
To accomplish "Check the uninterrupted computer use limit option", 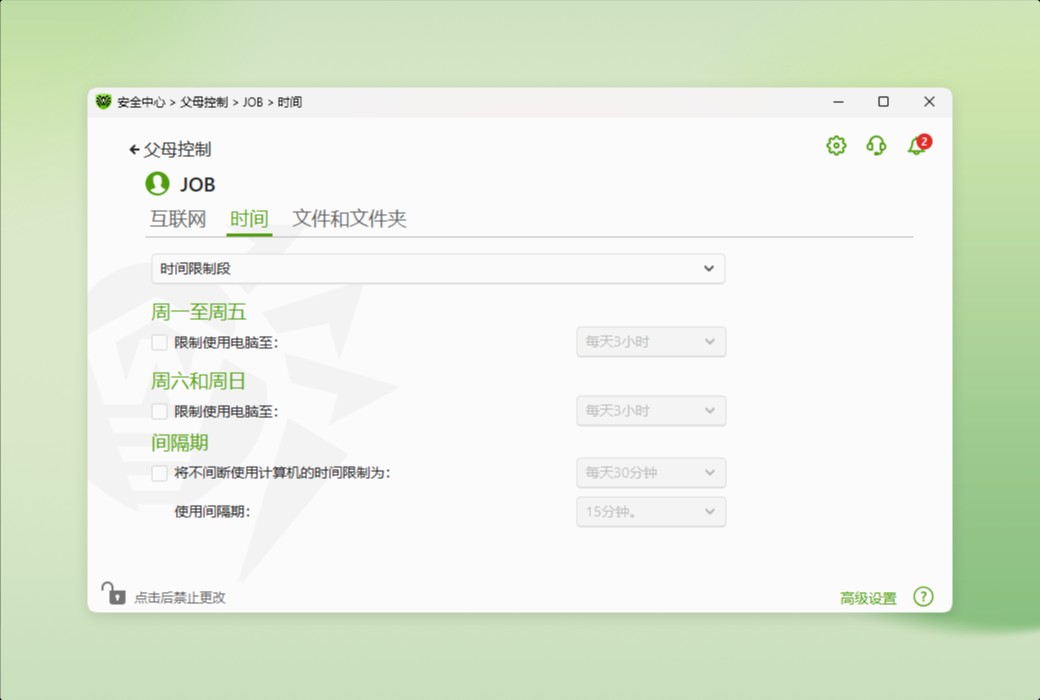I will click(159, 473).
